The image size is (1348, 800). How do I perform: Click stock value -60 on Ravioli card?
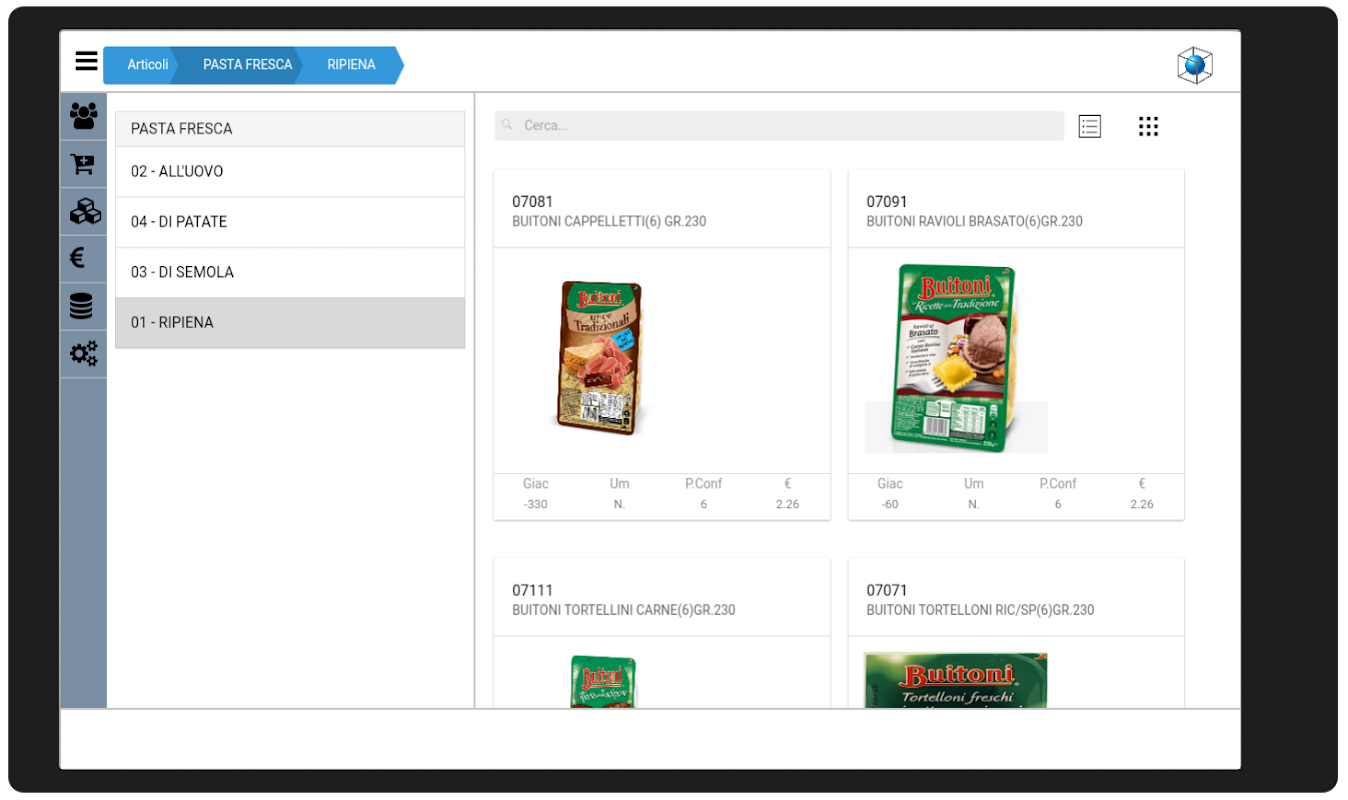[x=890, y=505]
